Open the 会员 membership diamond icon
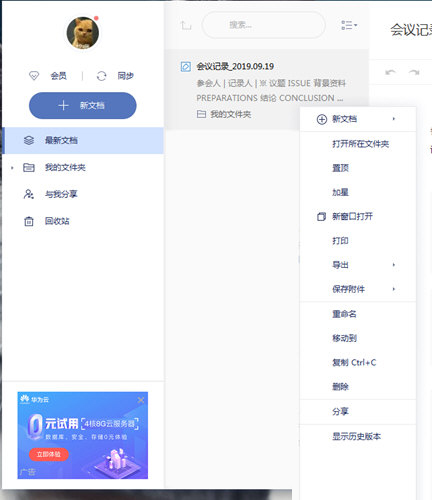The image size is (432, 500). (x=34, y=76)
